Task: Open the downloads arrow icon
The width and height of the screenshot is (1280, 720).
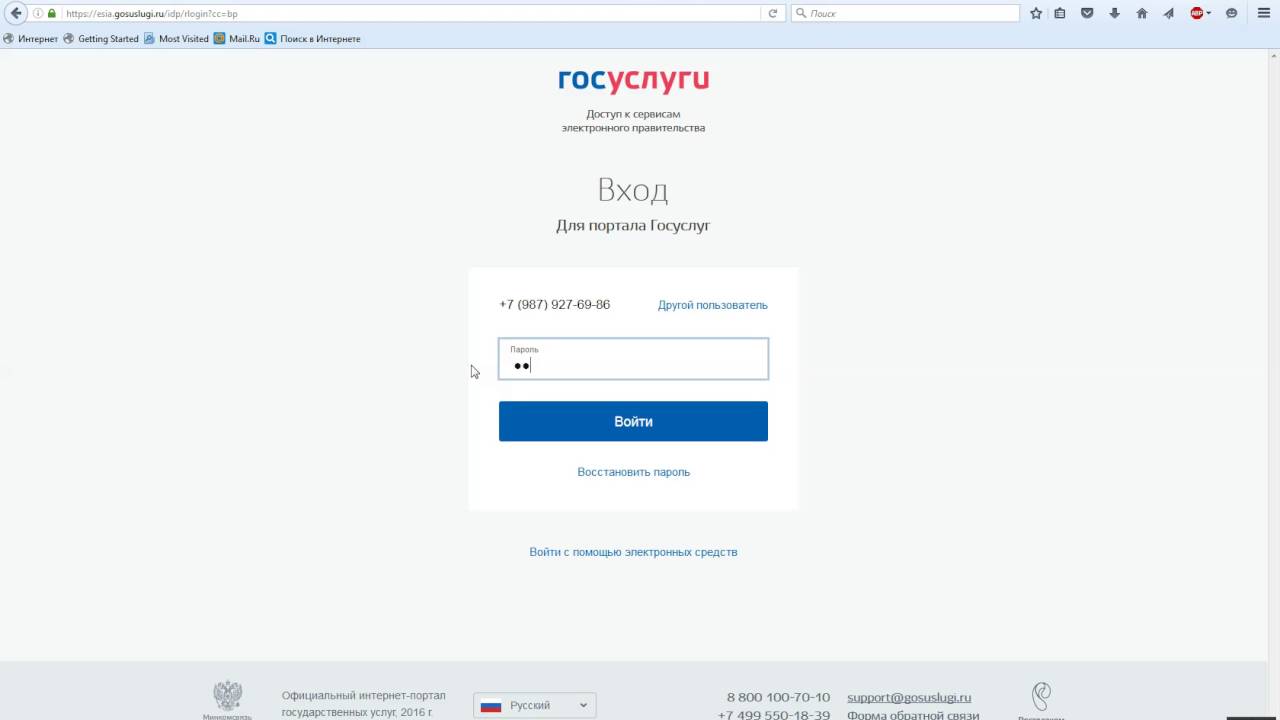Action: pyautogui.click(x=1114, y=14)
